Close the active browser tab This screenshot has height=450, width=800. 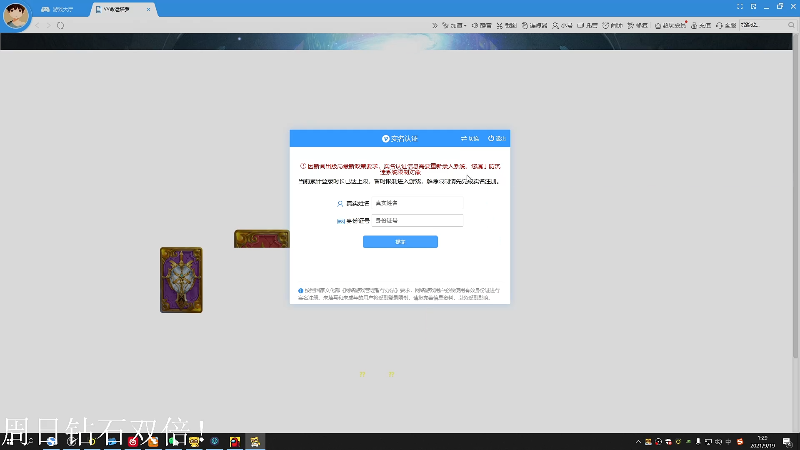click(x=148, y=10)
